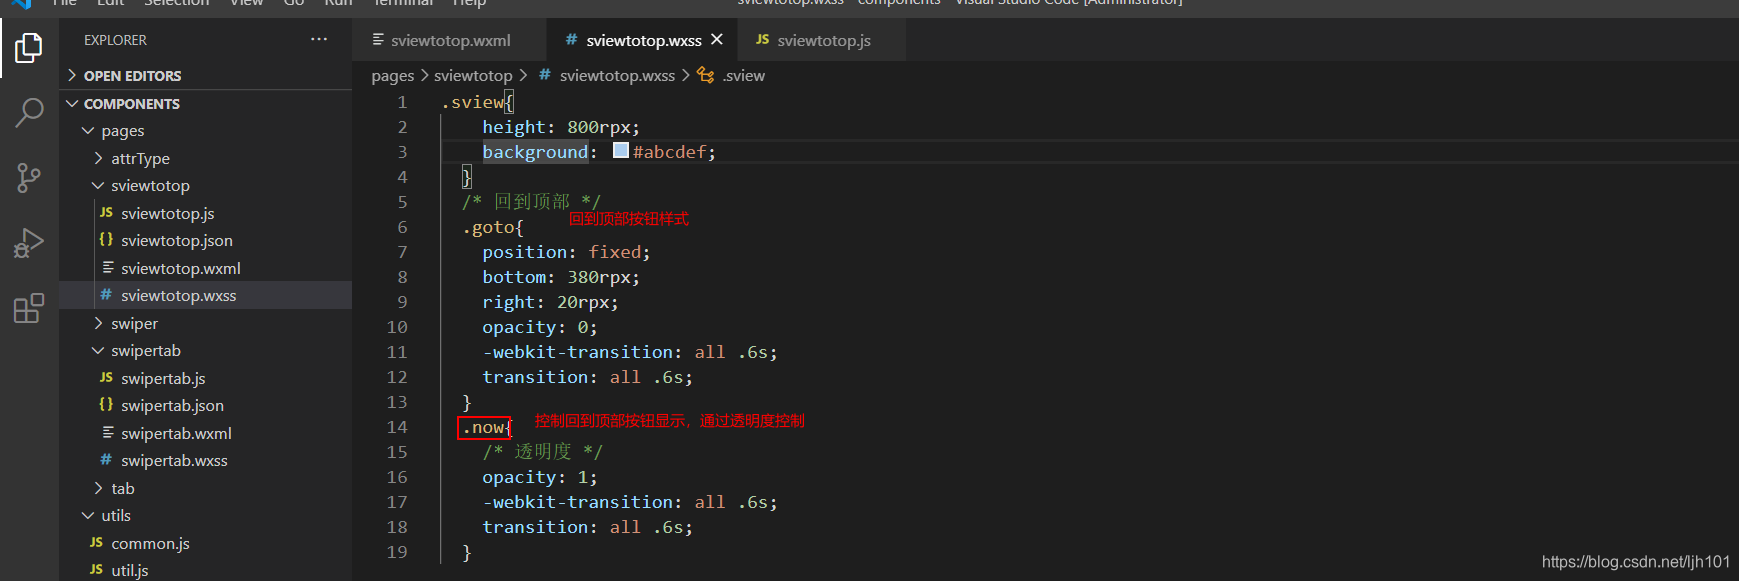Open the Run and Debug view icon
The image size is (1739, 581).
click(x=29, y=243)
